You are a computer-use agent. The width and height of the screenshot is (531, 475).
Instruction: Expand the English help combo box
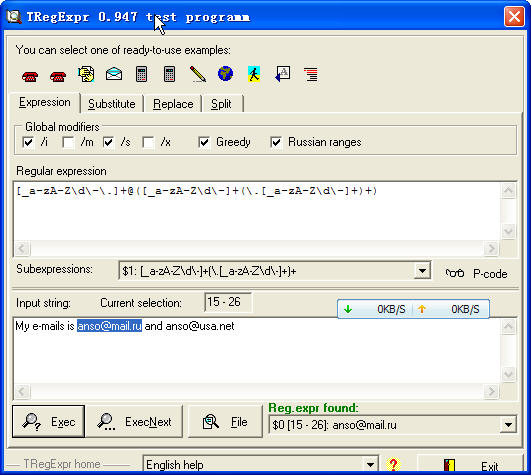(x=370, y=465)
